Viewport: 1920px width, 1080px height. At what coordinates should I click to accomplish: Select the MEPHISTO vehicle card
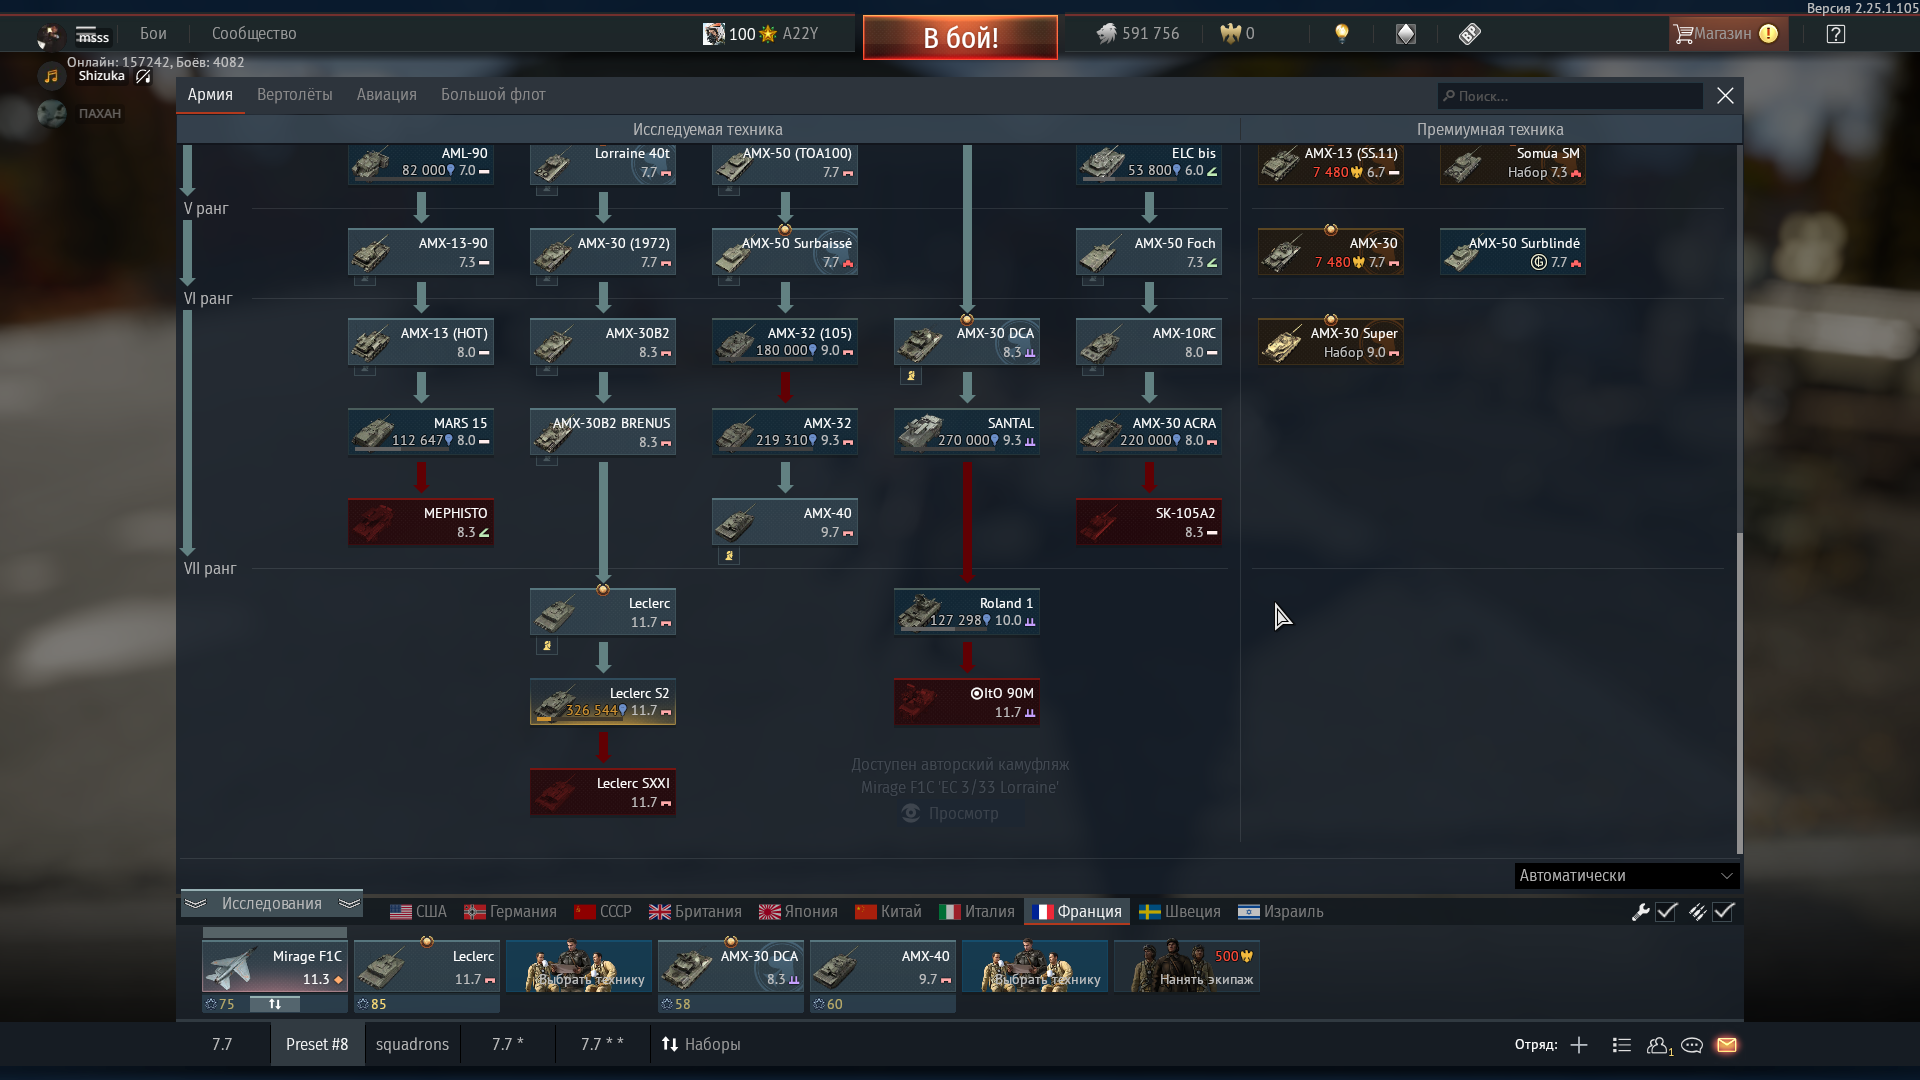[421, 522]
